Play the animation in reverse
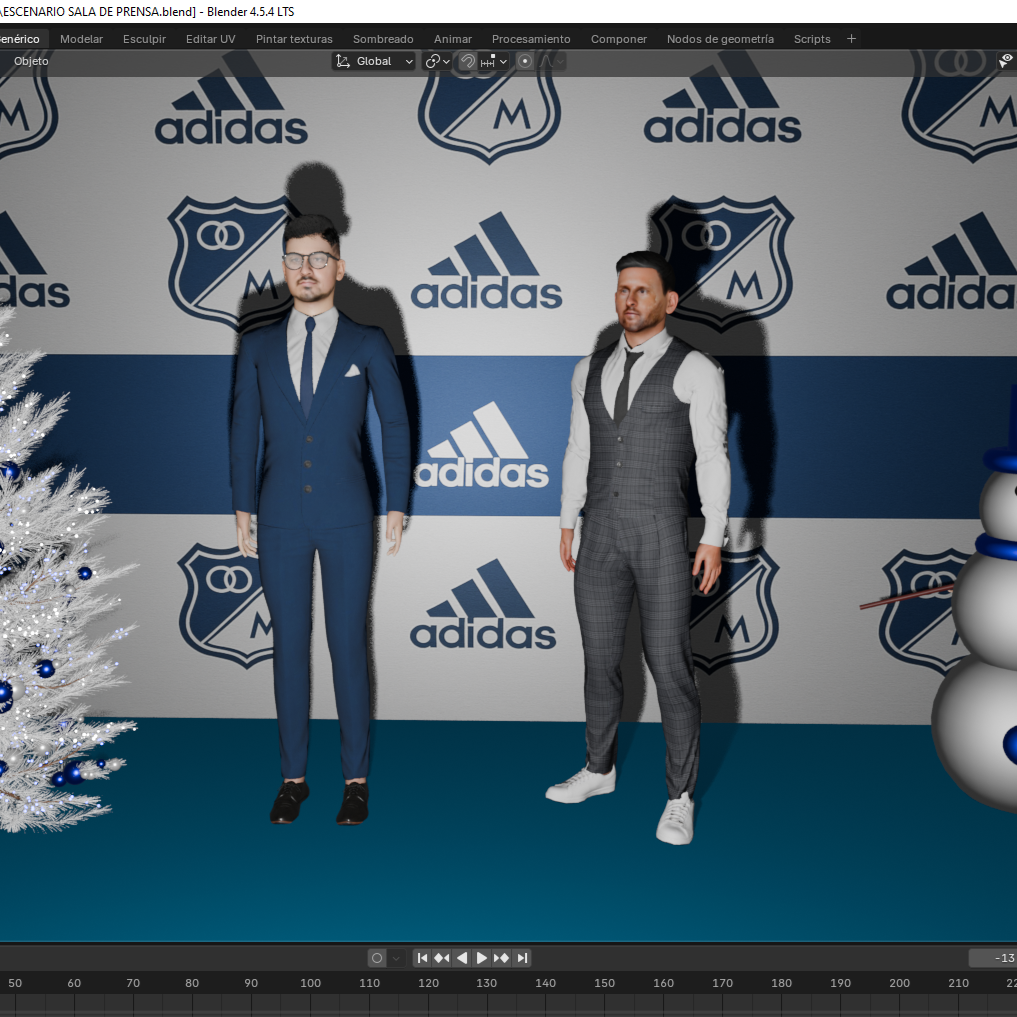This screenshot has height=1017, width=1017. (462, 958)
